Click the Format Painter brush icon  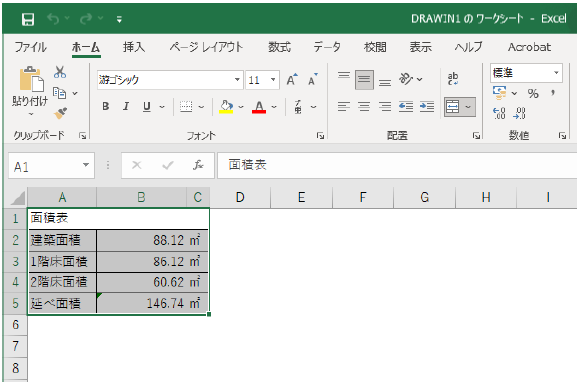60,113
